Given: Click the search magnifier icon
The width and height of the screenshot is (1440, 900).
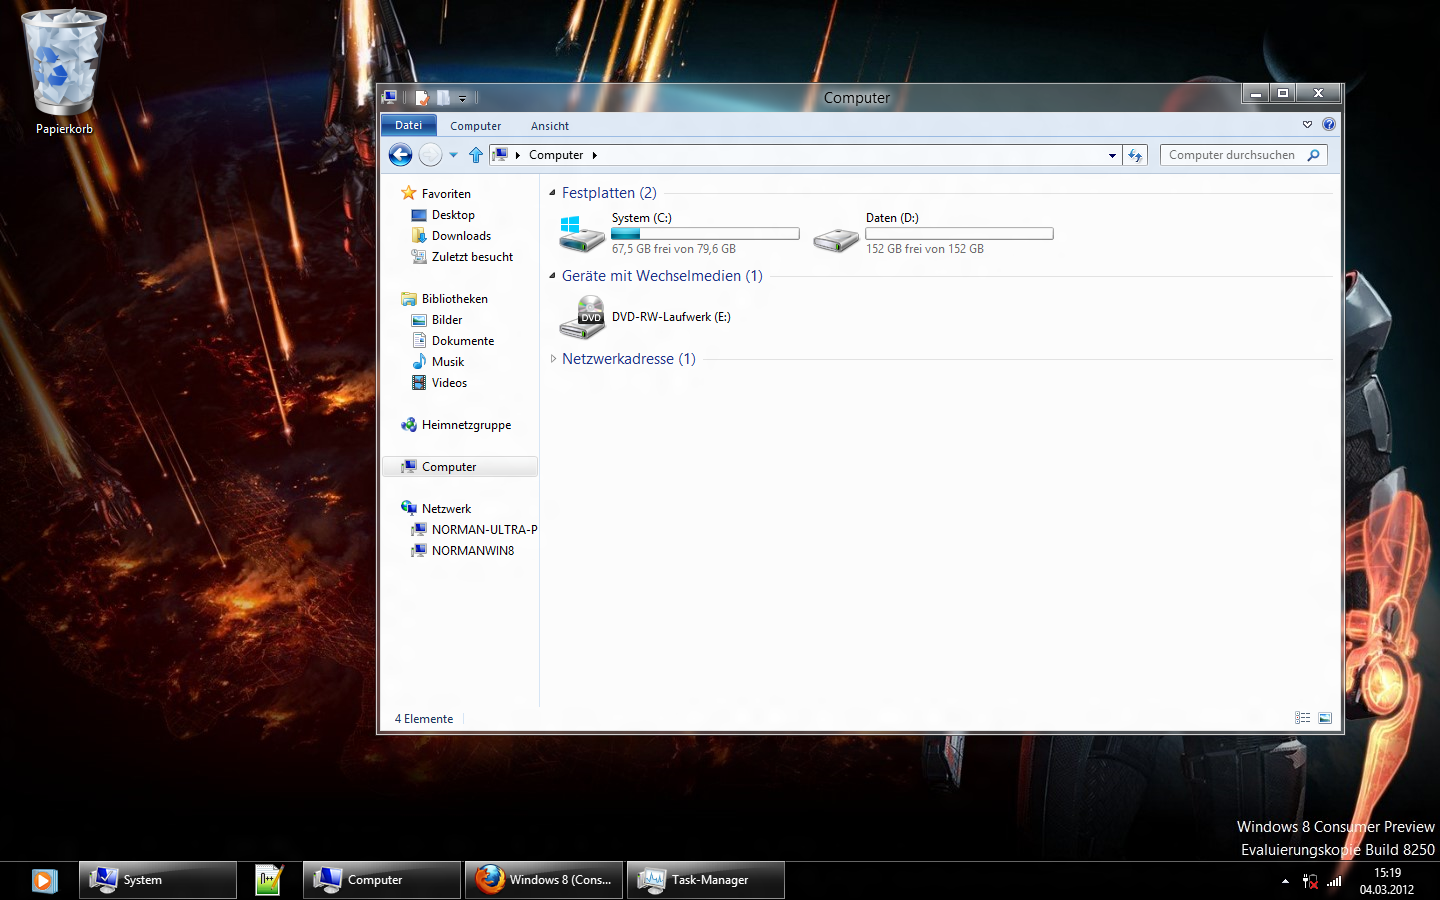Looking at the screenshot, I should point(1314,155).
